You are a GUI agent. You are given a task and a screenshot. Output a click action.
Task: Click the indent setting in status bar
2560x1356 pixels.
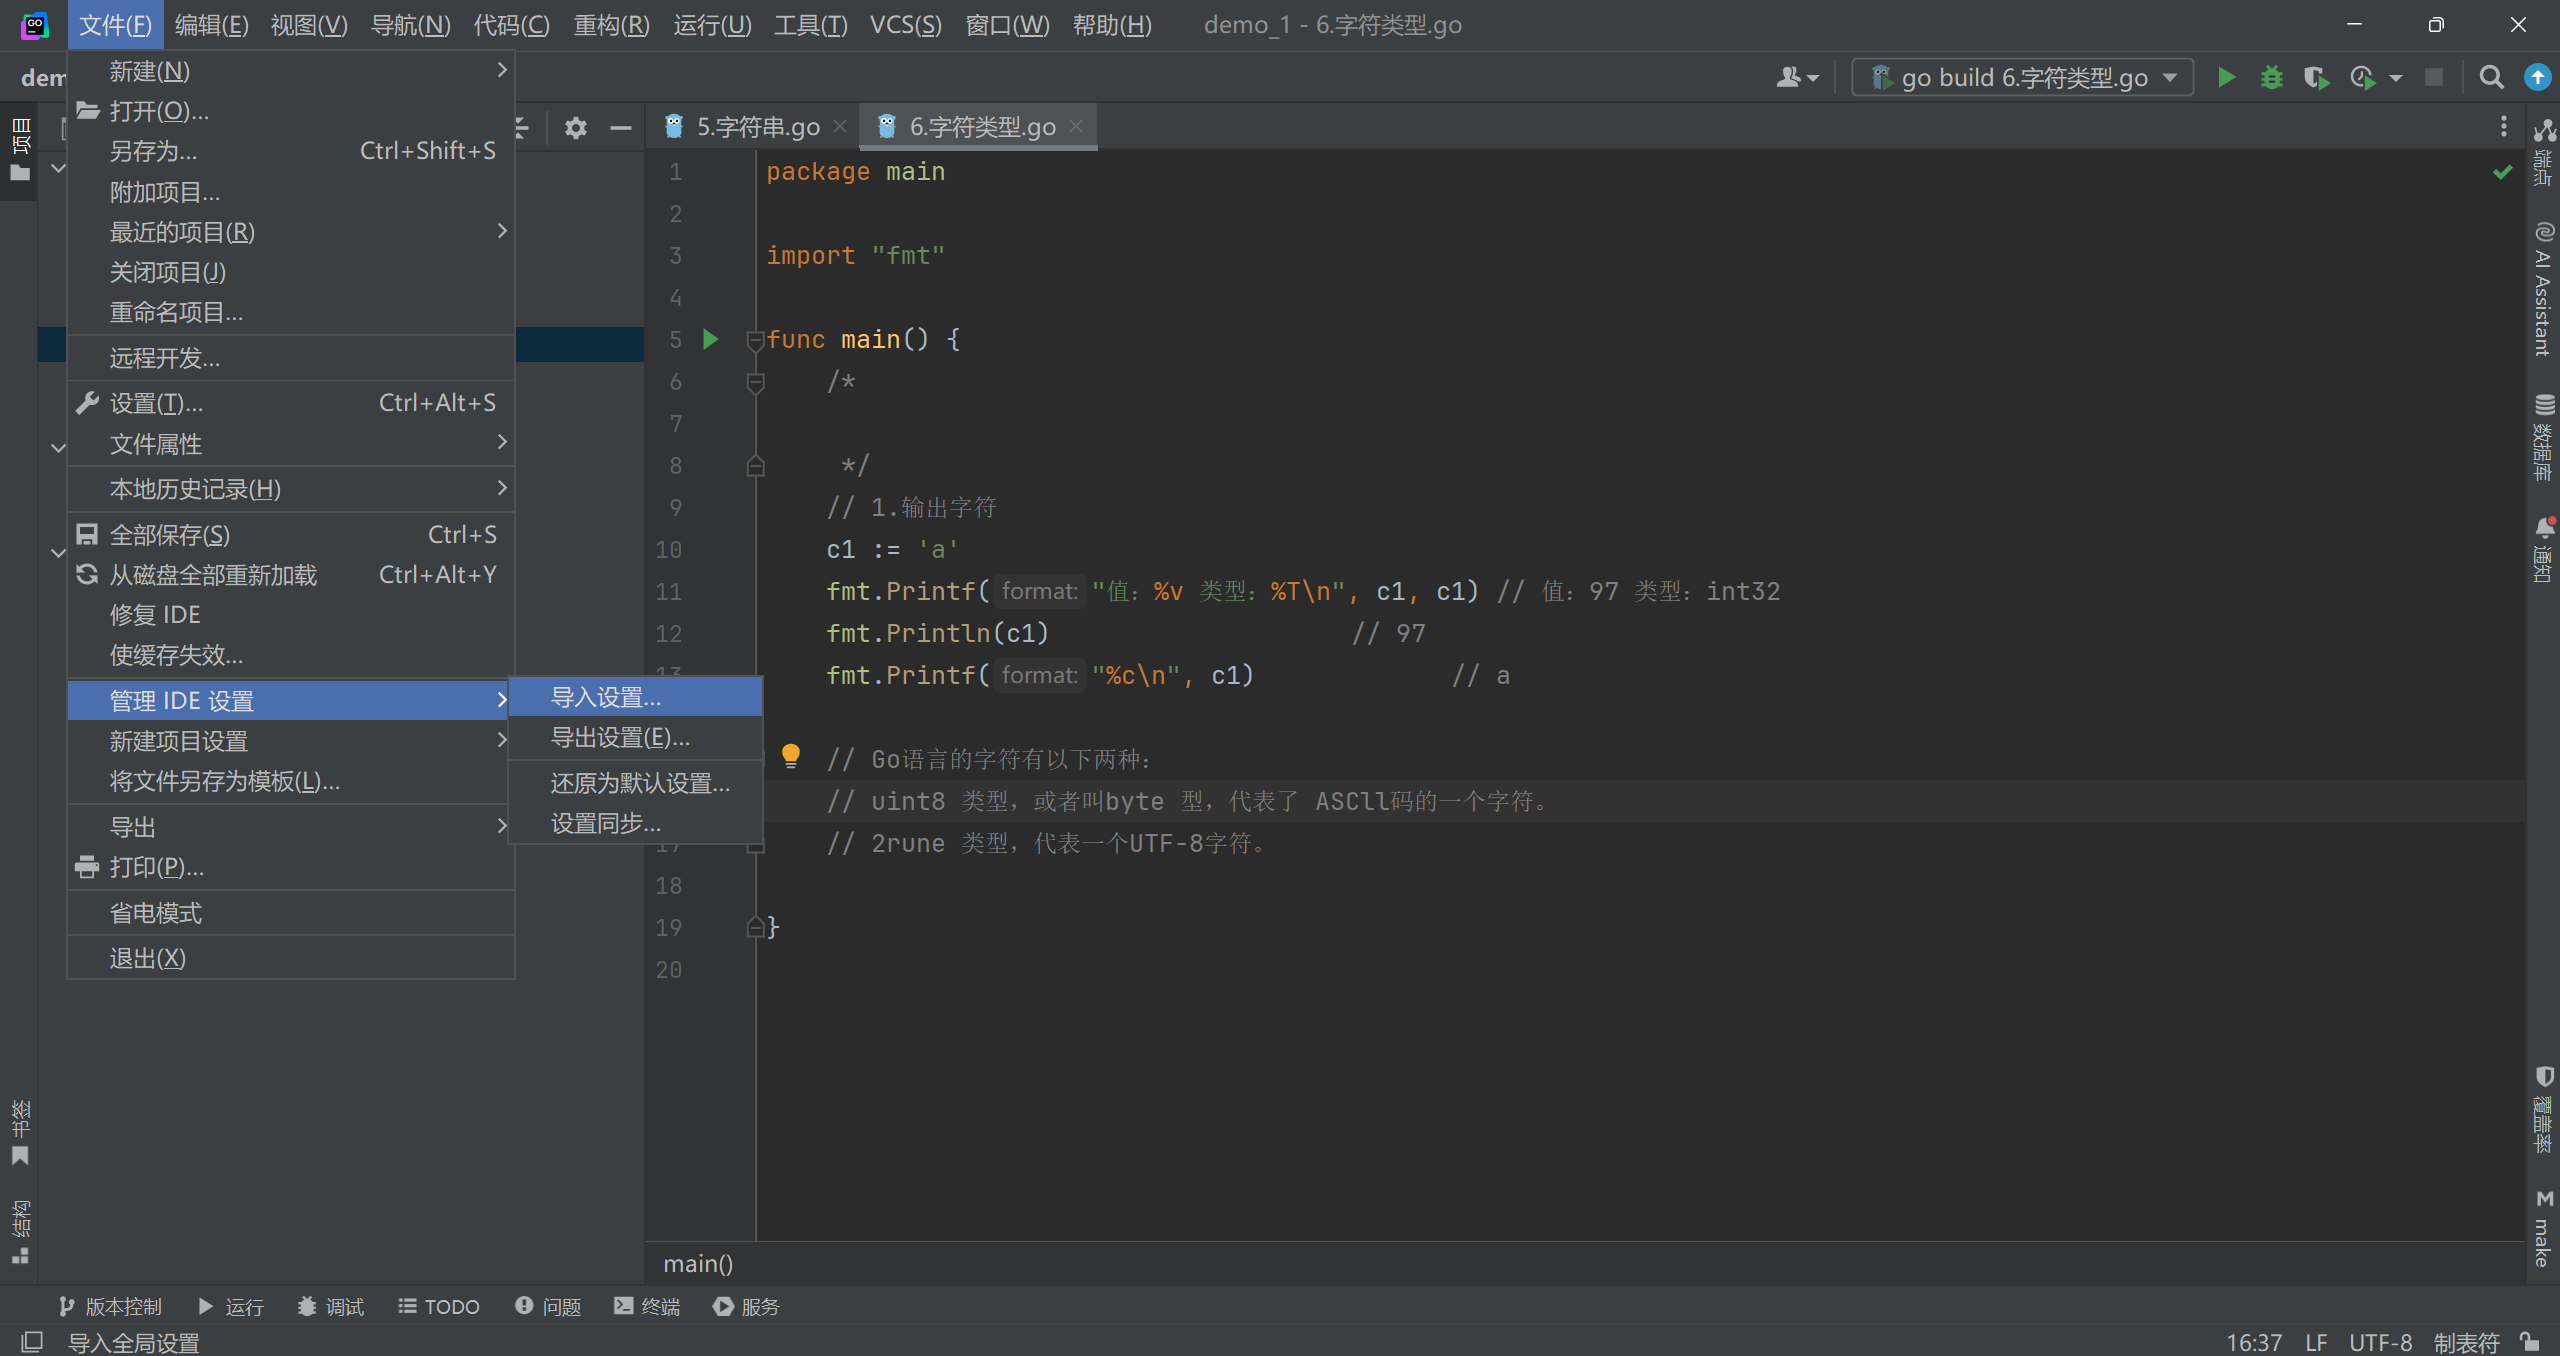pos(2467,1342)
